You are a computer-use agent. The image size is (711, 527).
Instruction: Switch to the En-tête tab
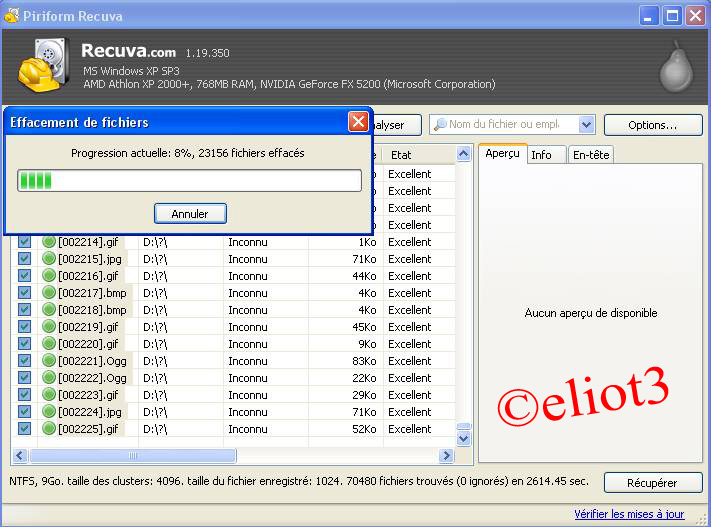[591, 155]
